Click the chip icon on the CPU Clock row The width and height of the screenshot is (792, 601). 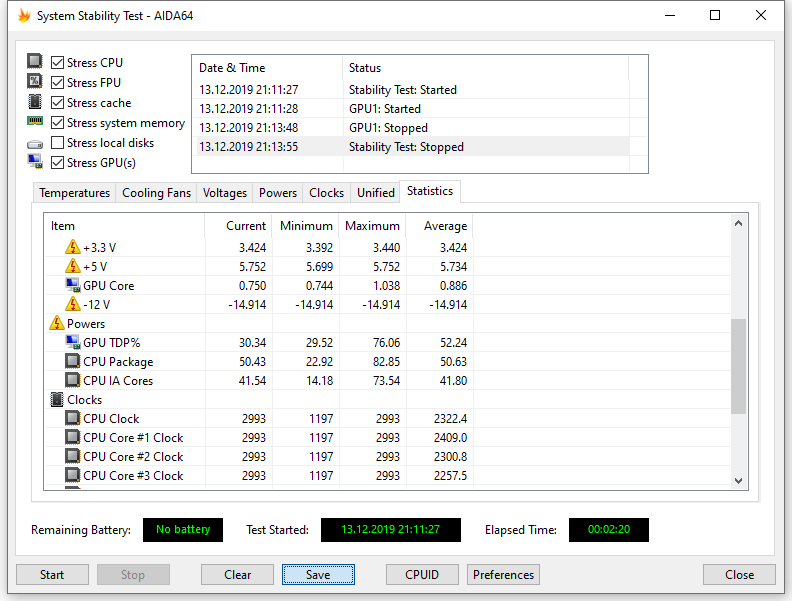pos(73,418)
